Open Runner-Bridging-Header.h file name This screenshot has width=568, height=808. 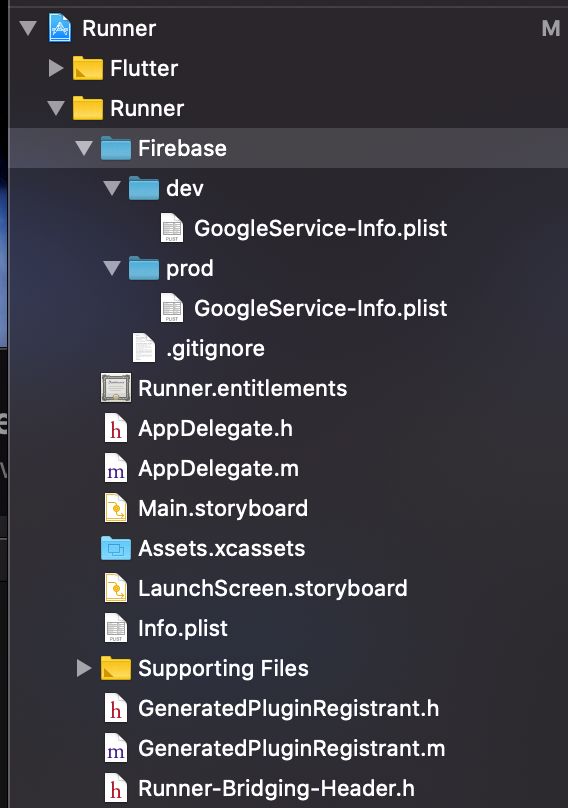[276, 789]
